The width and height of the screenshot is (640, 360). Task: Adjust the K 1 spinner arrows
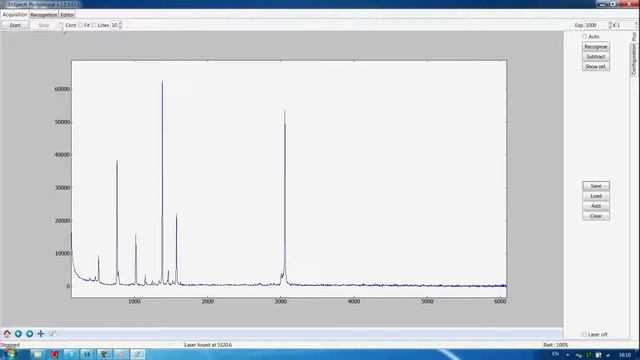[636, 25]
